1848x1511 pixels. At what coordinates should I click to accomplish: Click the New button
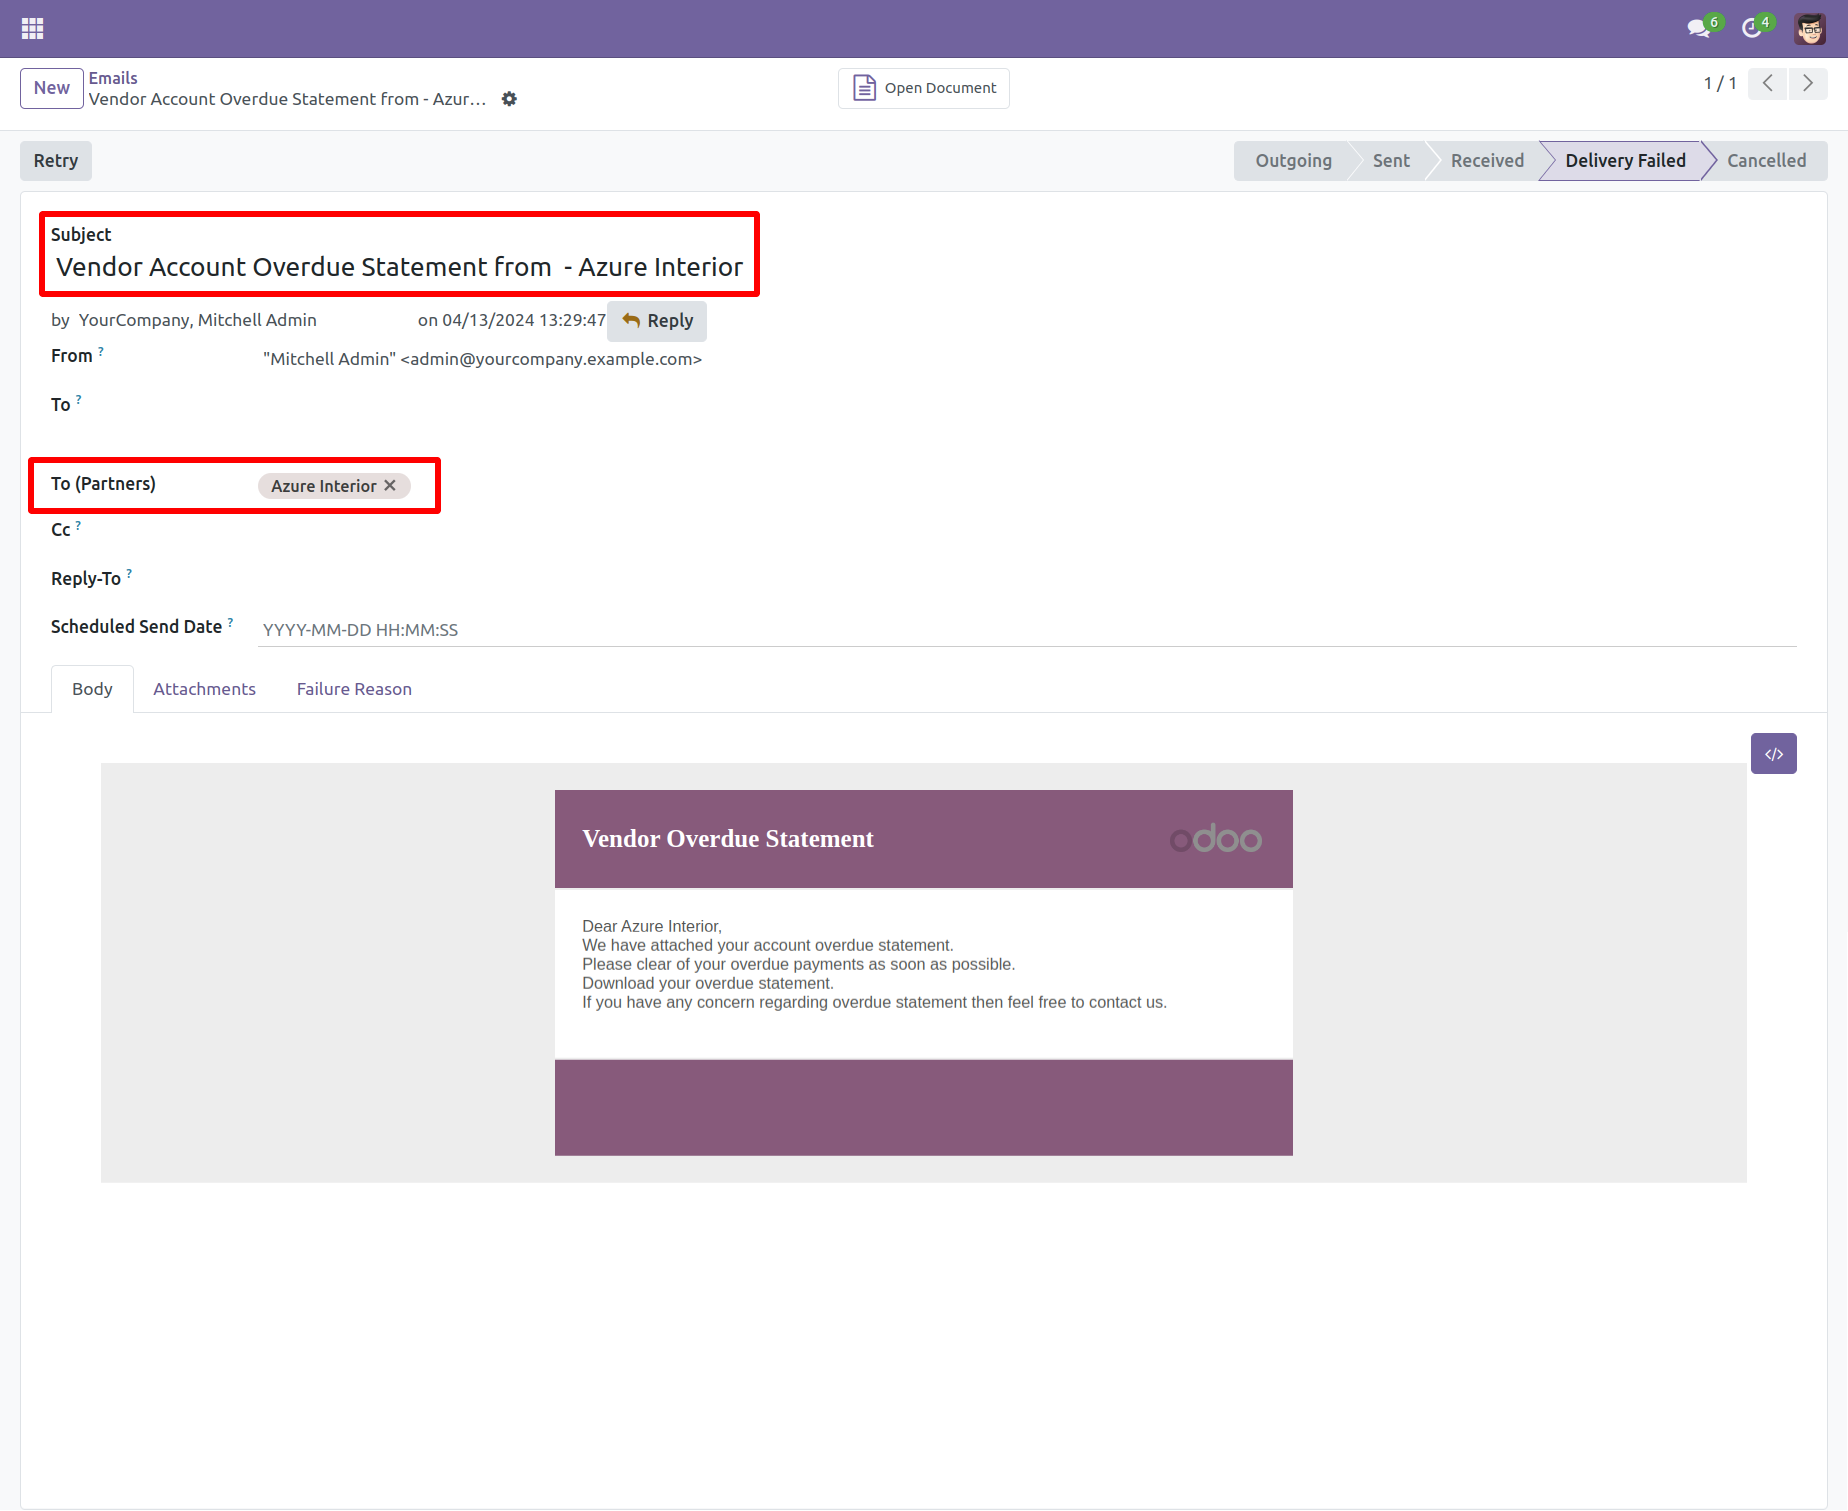(x=52, y=88)
